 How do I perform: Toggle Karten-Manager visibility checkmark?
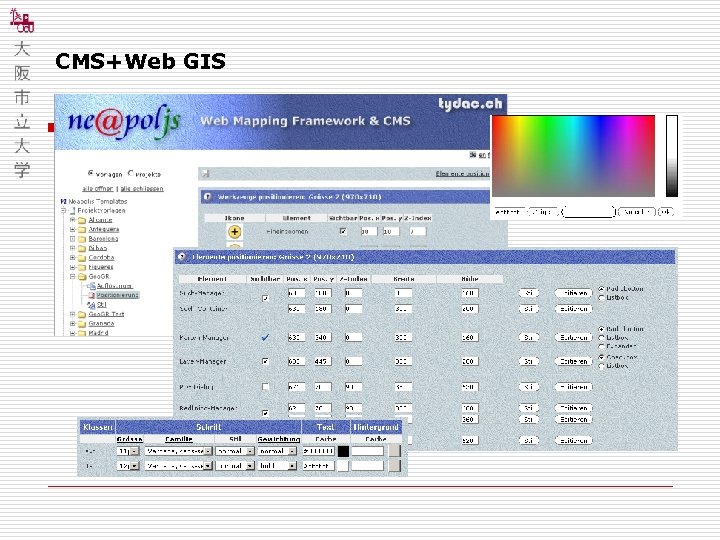click(265, 338)
